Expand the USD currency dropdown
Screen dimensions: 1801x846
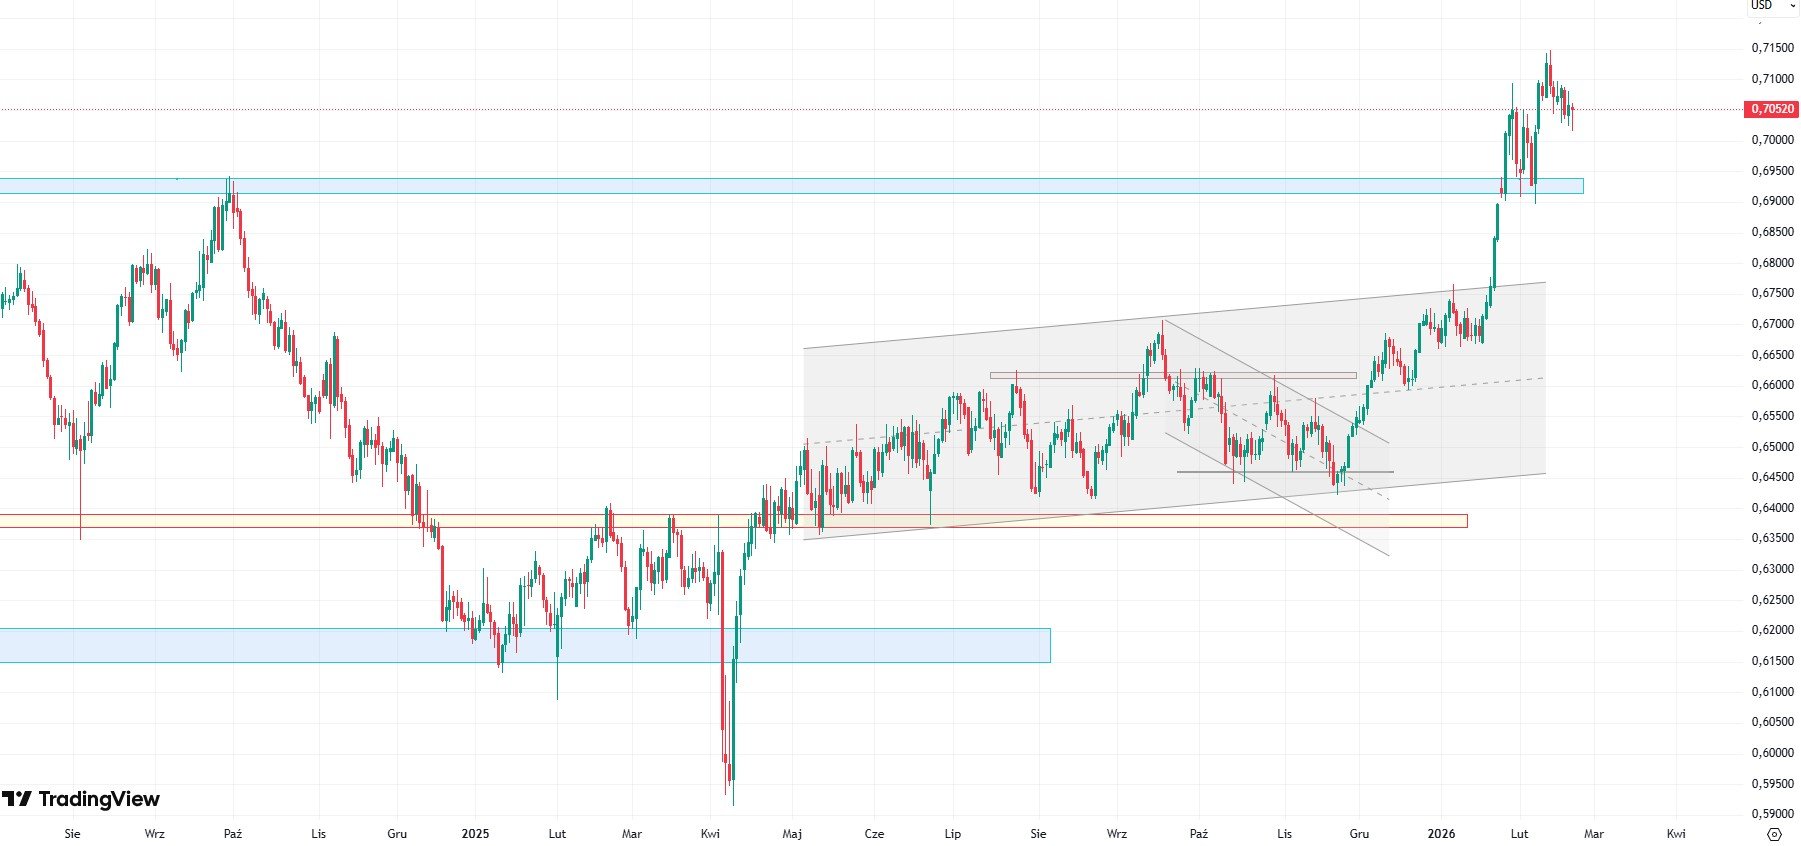tap(1771, 6)
